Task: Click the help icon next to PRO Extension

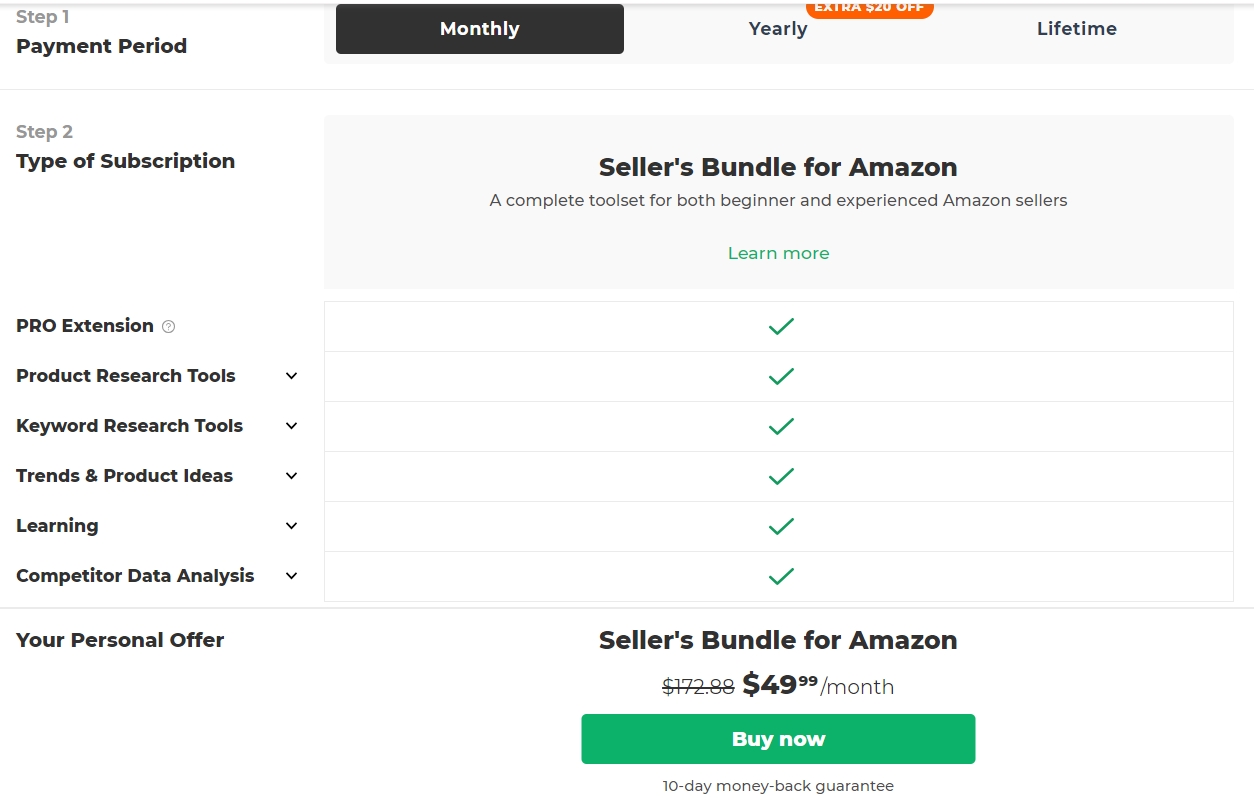Action: [x=168, y=326]
